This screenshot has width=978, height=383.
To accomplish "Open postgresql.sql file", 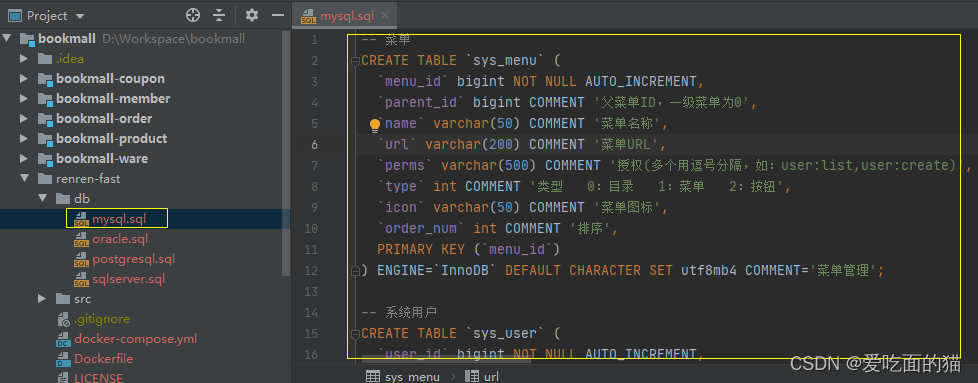I will tap(133, 259).
